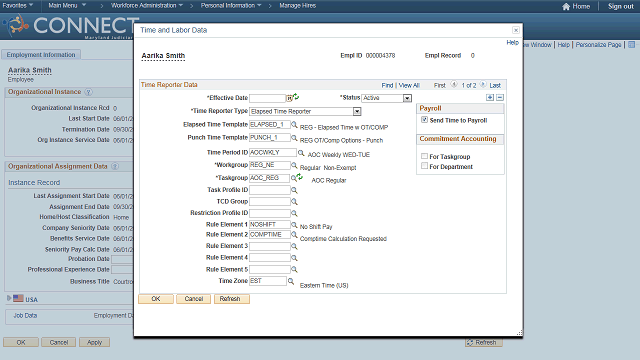Close the Time and Labor Data dialog
This screenshot has width=640, height=360.
516,30
